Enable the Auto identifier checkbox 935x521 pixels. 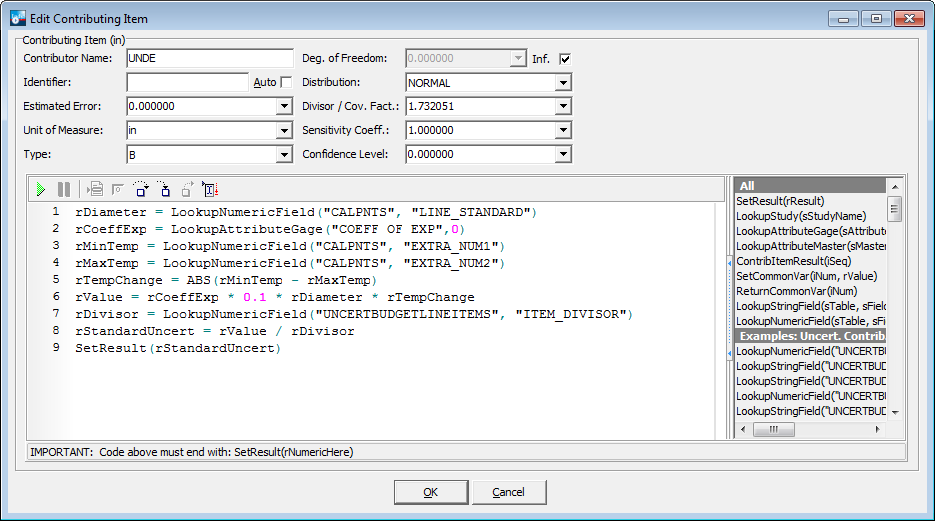286,82
